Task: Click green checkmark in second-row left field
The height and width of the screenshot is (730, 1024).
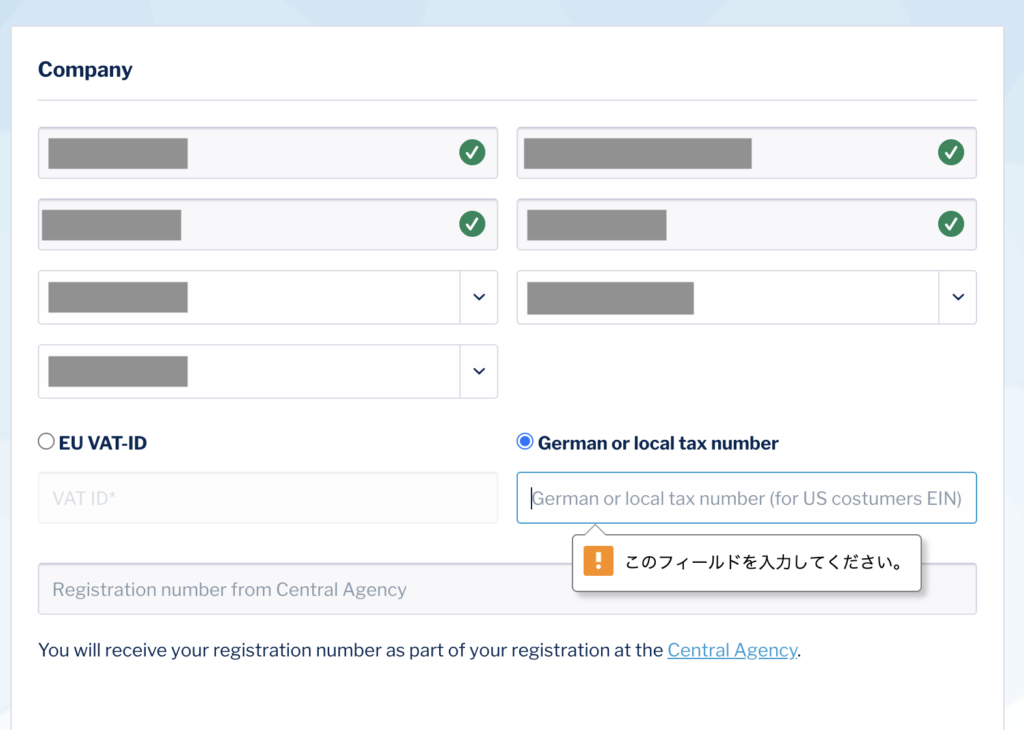Action: (x=472, y=224)
